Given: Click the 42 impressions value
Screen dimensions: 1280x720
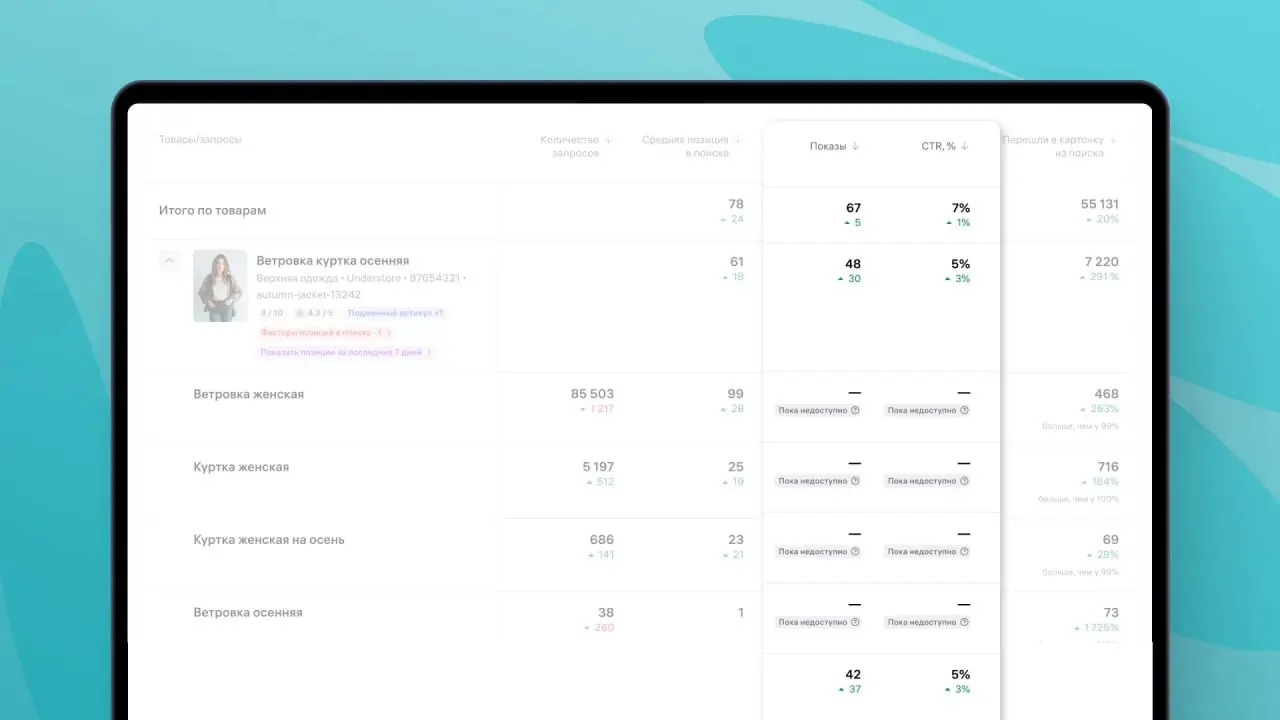Looking at the screenshot, I should 853,675.
